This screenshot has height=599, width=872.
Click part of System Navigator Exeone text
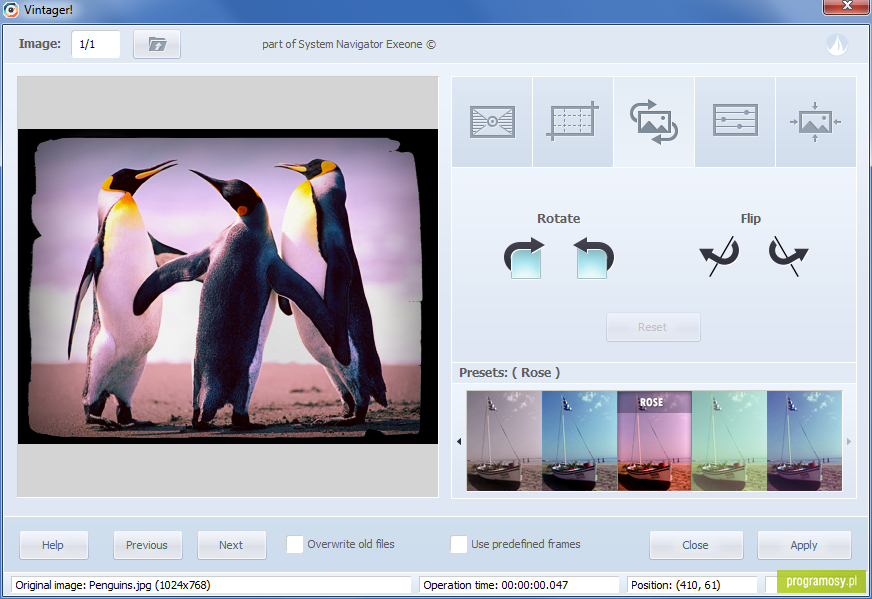pos(349,44)
